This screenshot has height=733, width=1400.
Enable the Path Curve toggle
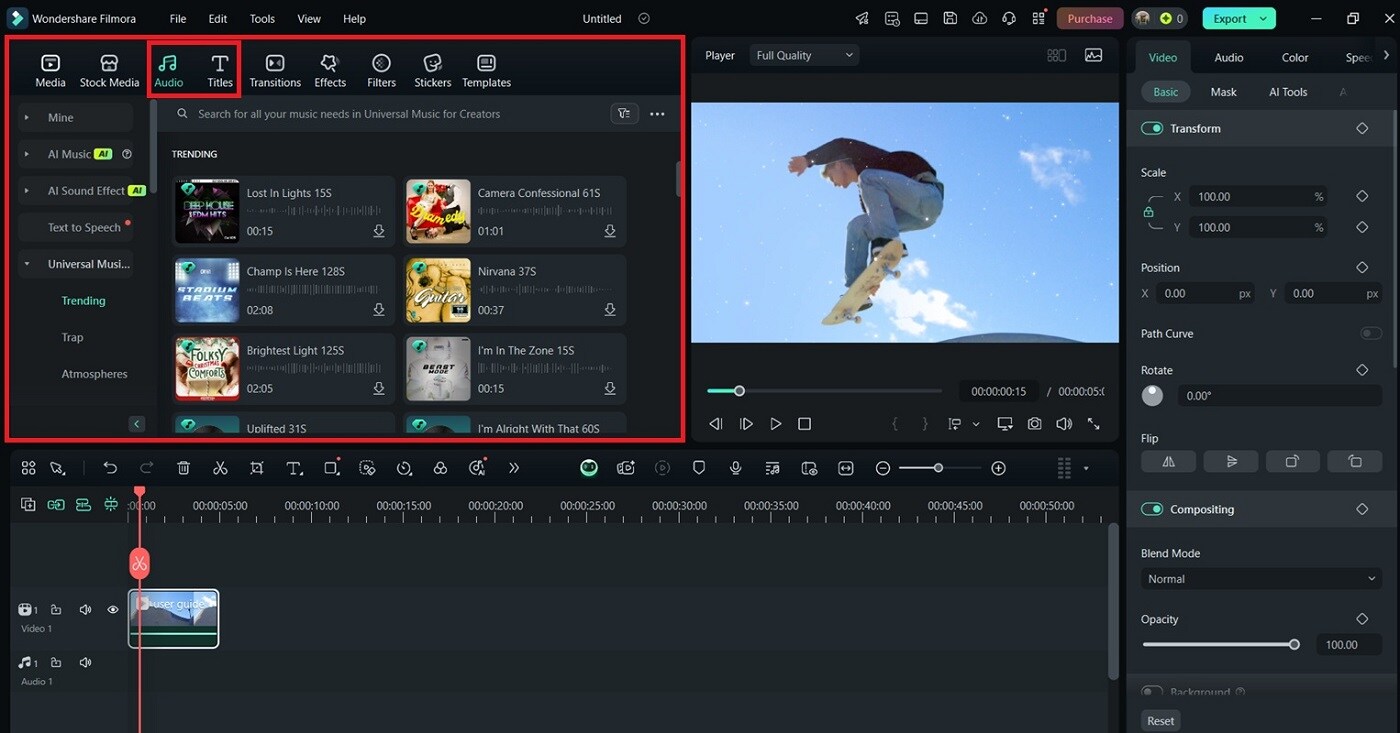pos(1370,333)
